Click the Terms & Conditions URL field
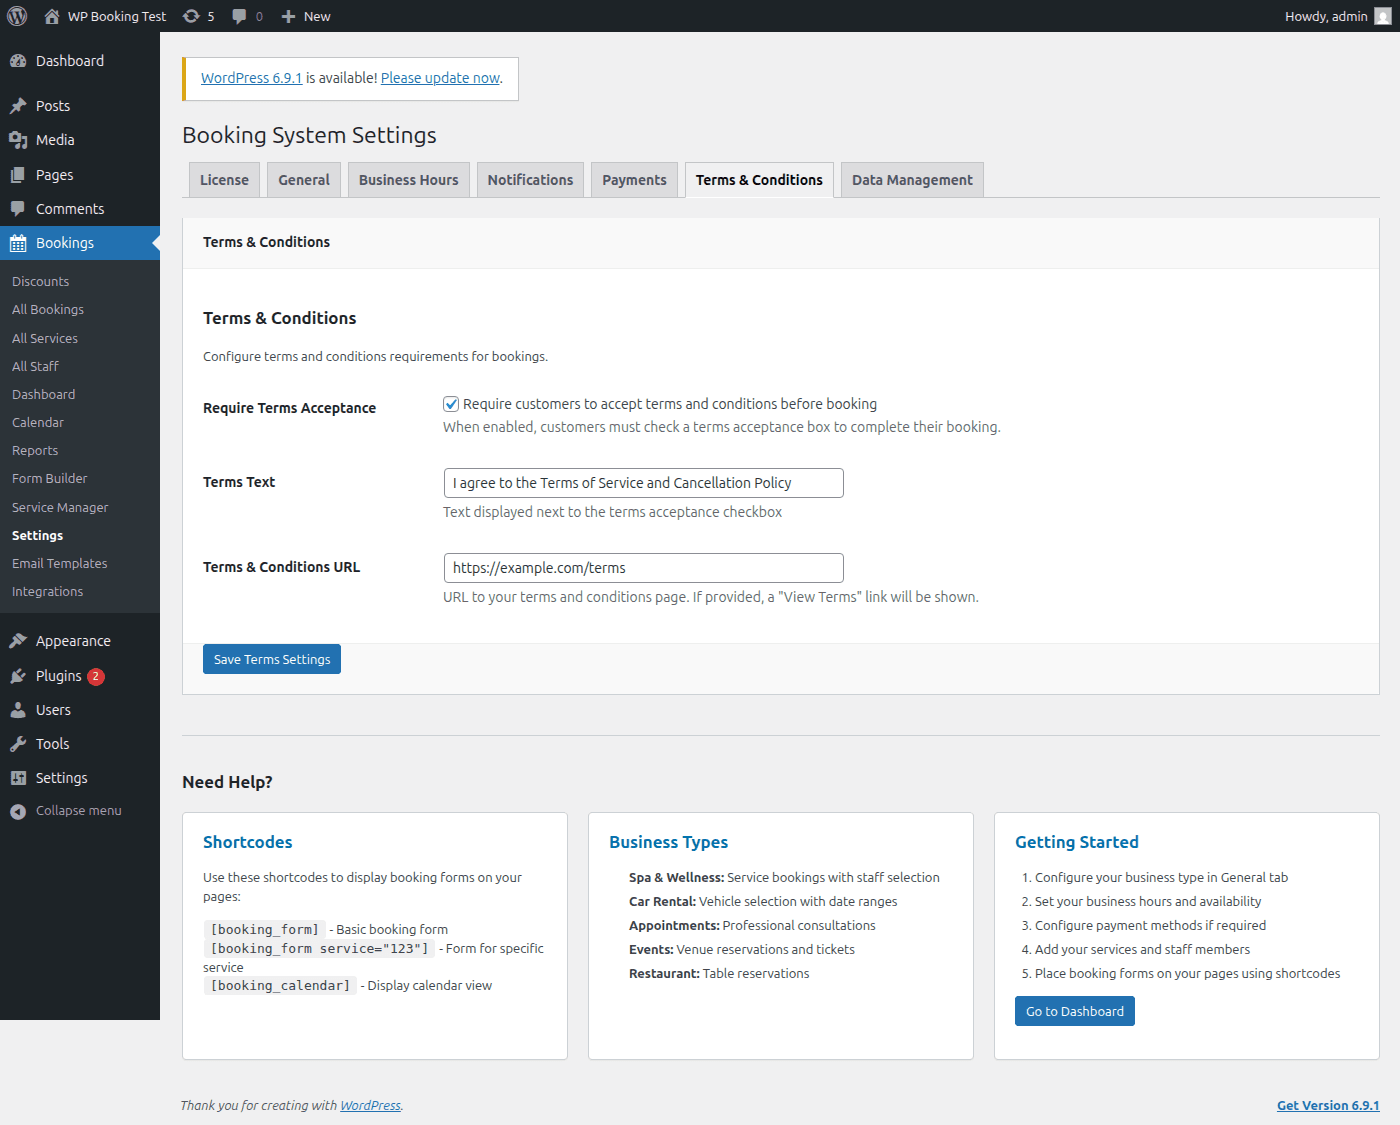Viewport: 1400px width, 1125px height. [643, 567]
